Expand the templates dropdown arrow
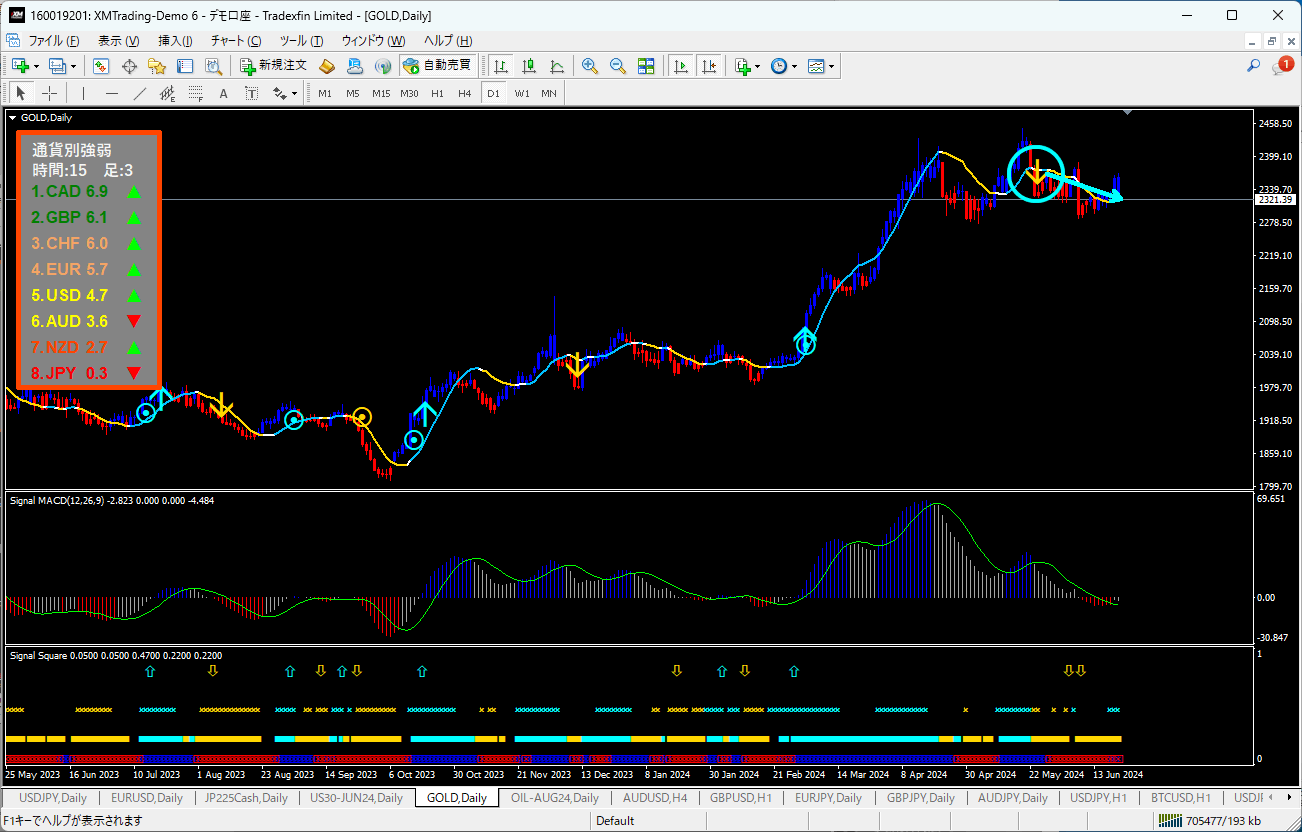The width and height of the screenshot is (1302, 832). (x=831, y=67)
